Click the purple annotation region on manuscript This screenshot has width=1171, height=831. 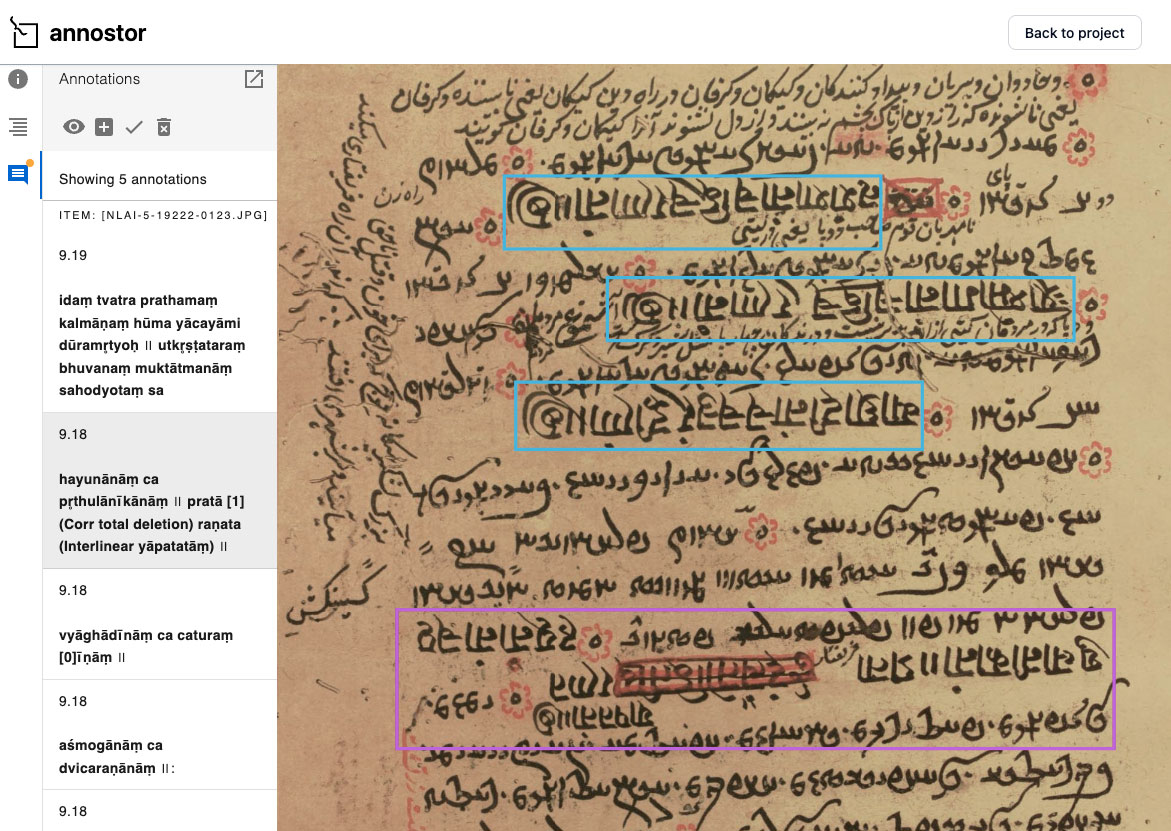tap(755, 678)
